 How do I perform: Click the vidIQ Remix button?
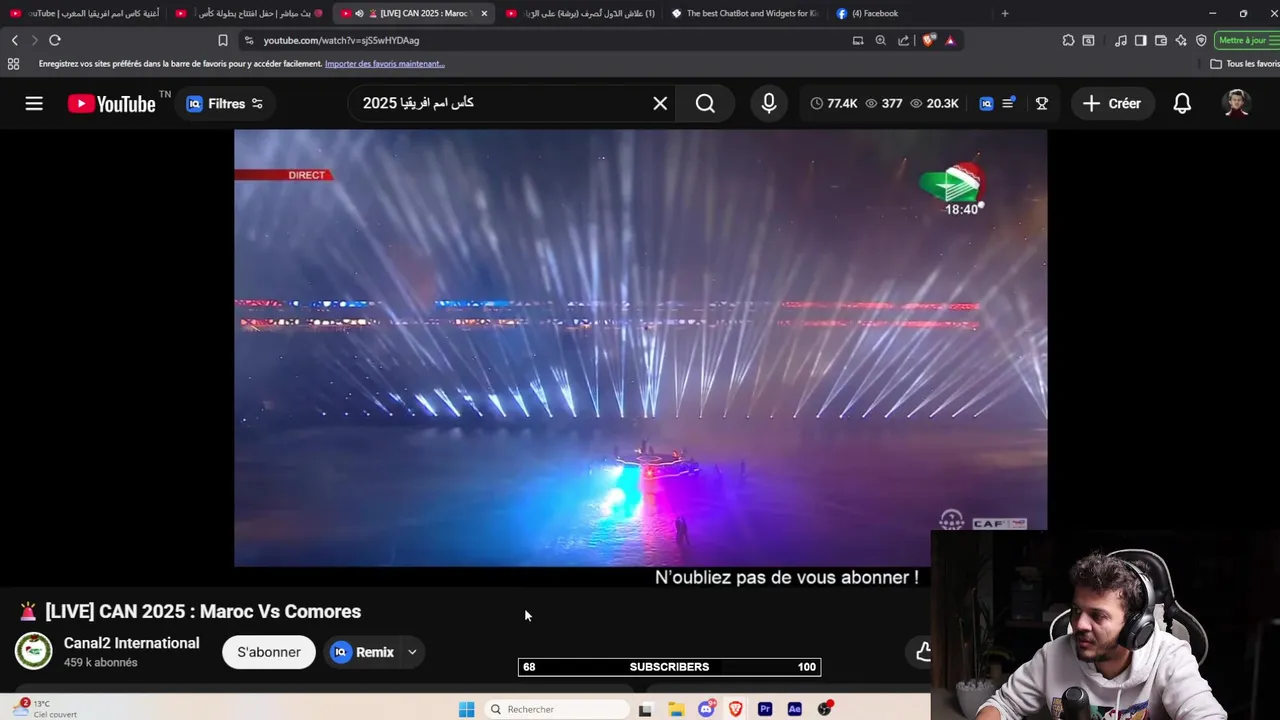364,652
